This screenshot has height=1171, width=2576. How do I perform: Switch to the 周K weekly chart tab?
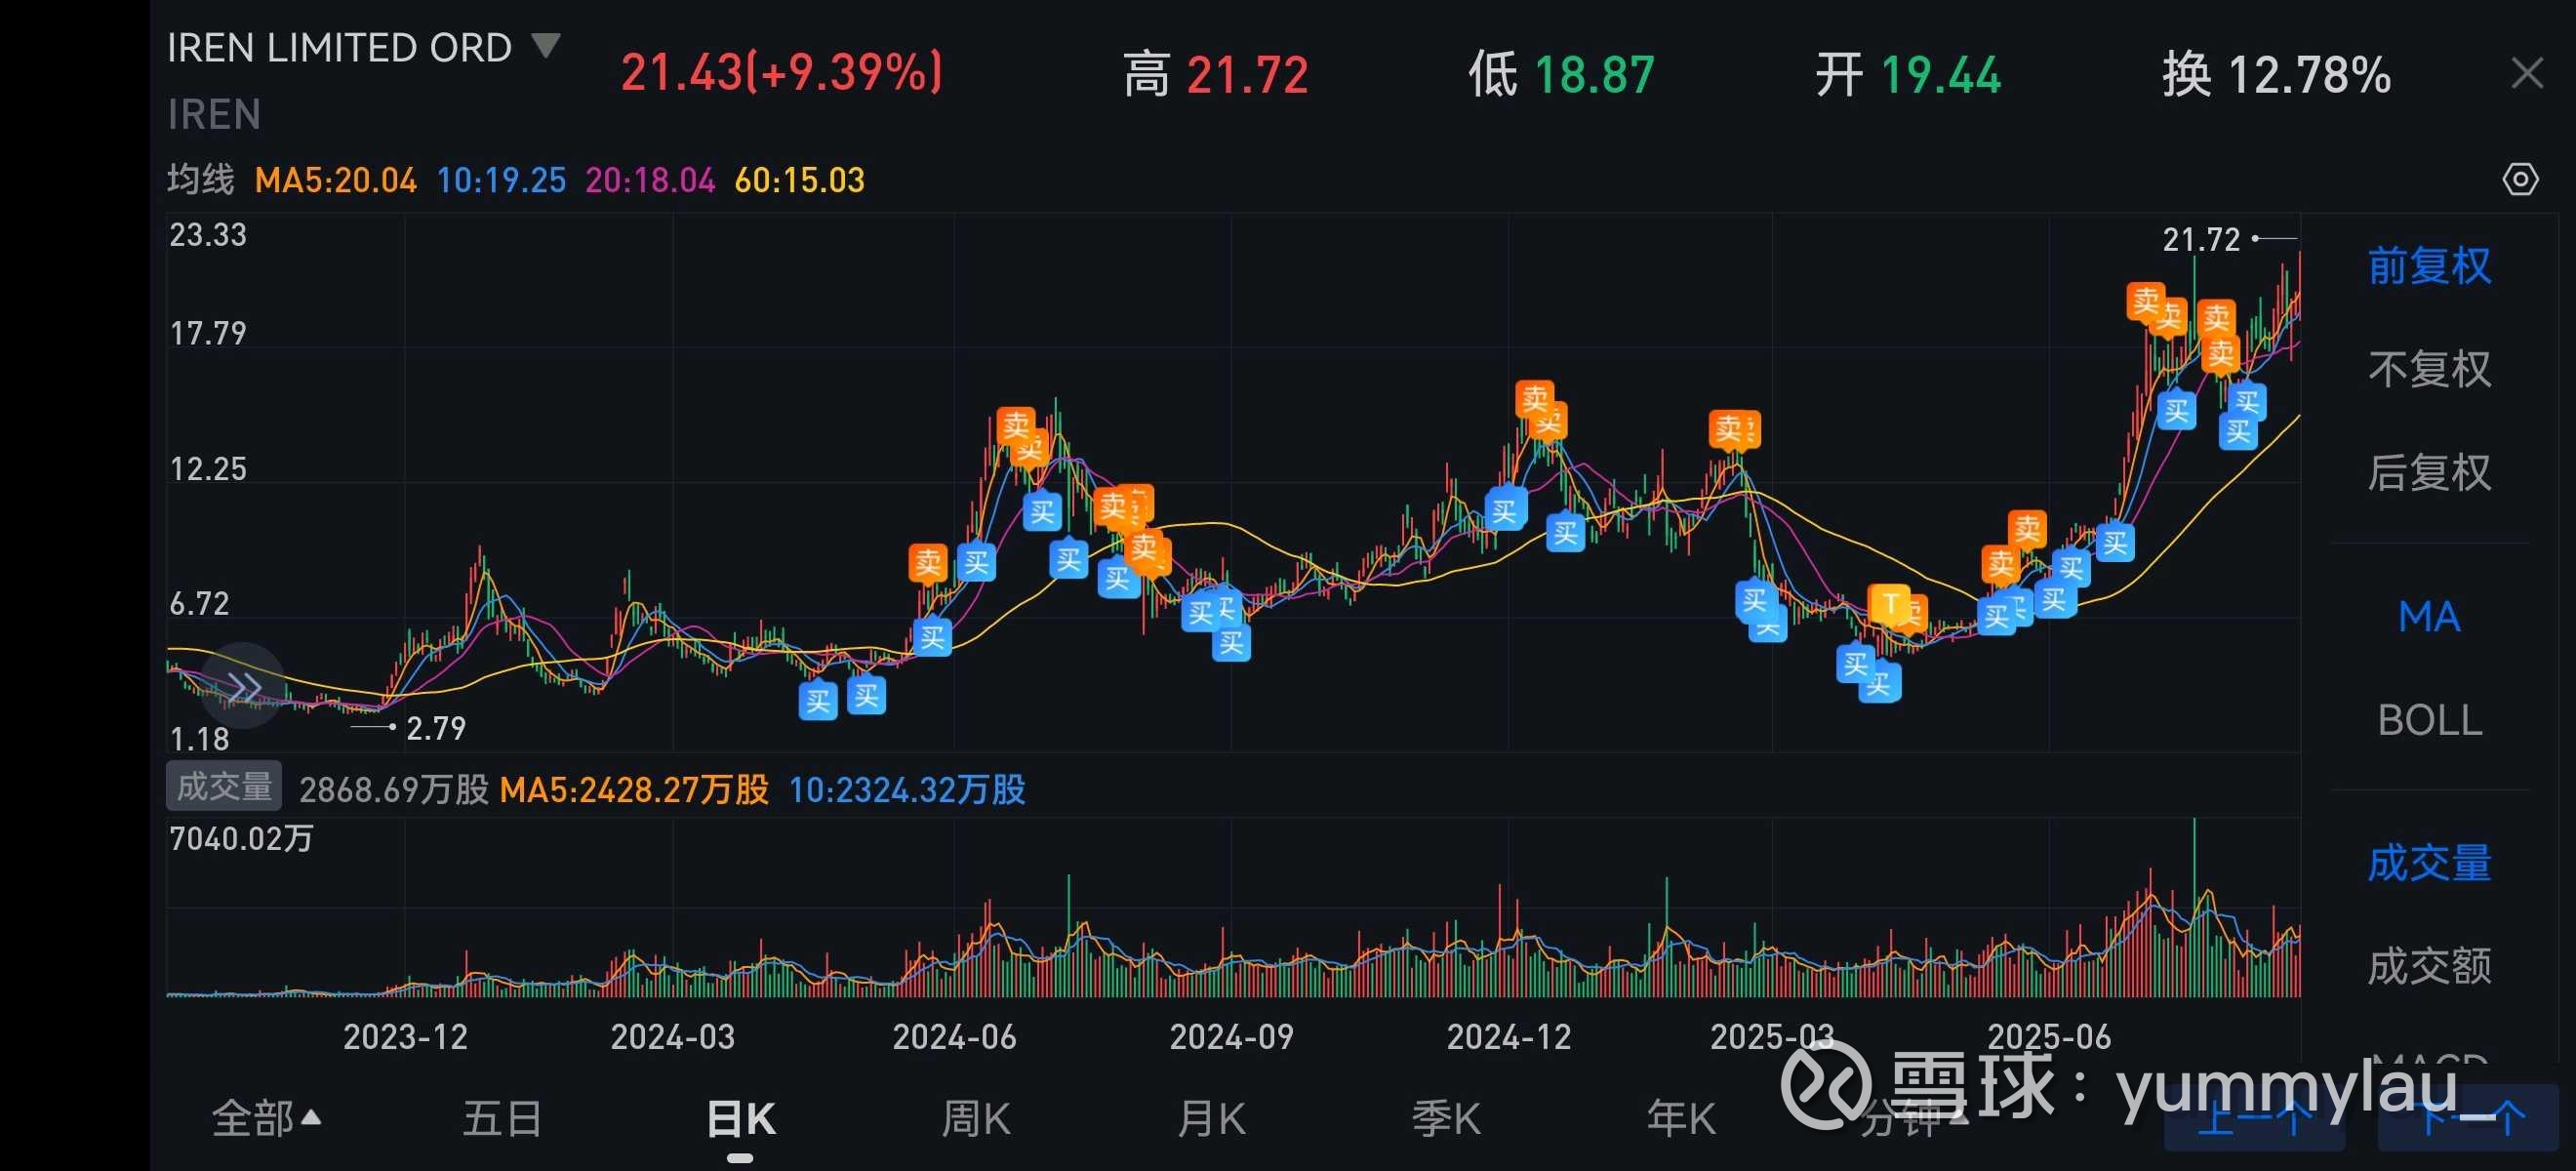[x=976, y=1118]
